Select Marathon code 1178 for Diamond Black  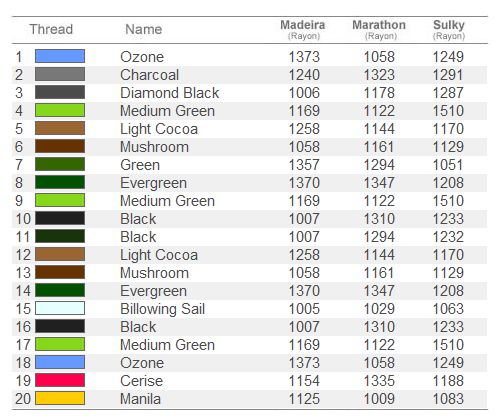pyautogui.click(x=379, y=93)
